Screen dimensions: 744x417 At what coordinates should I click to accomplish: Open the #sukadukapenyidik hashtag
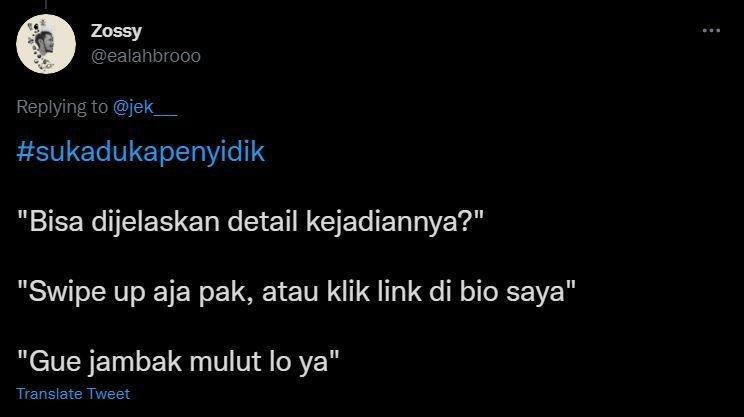tap(140, 152)
